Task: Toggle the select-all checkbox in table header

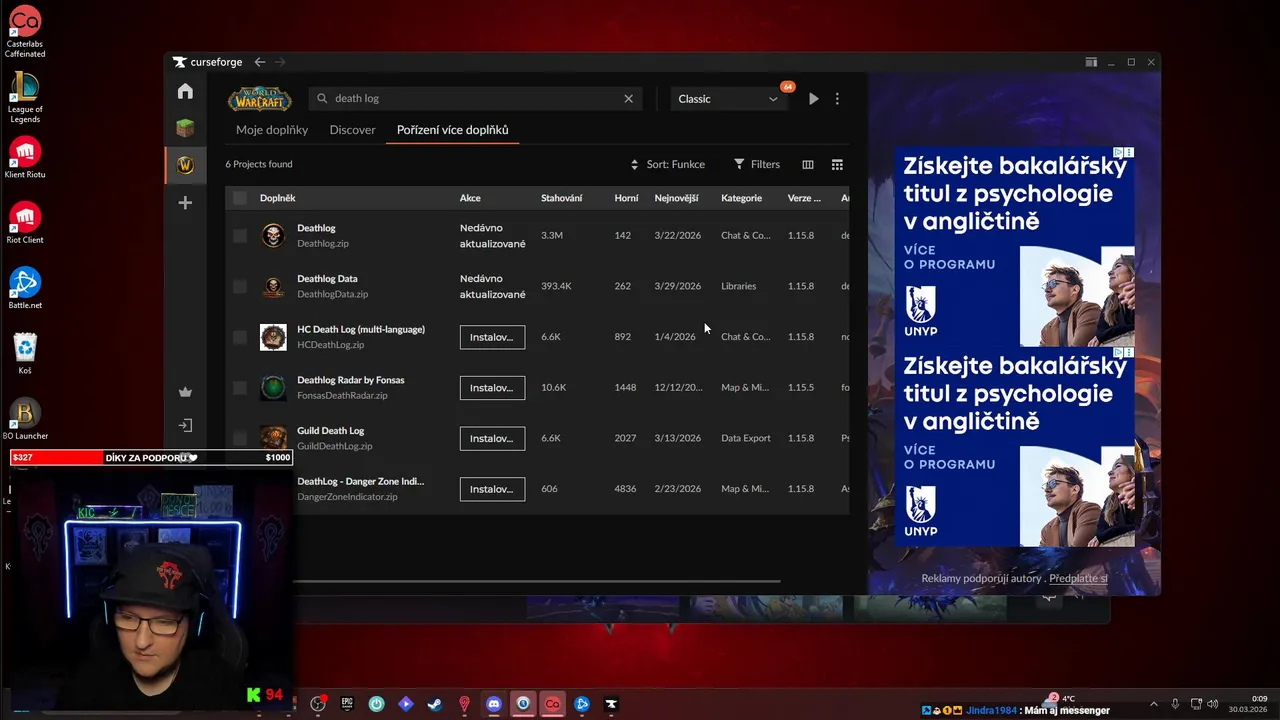Action: [x=240, y=198]
